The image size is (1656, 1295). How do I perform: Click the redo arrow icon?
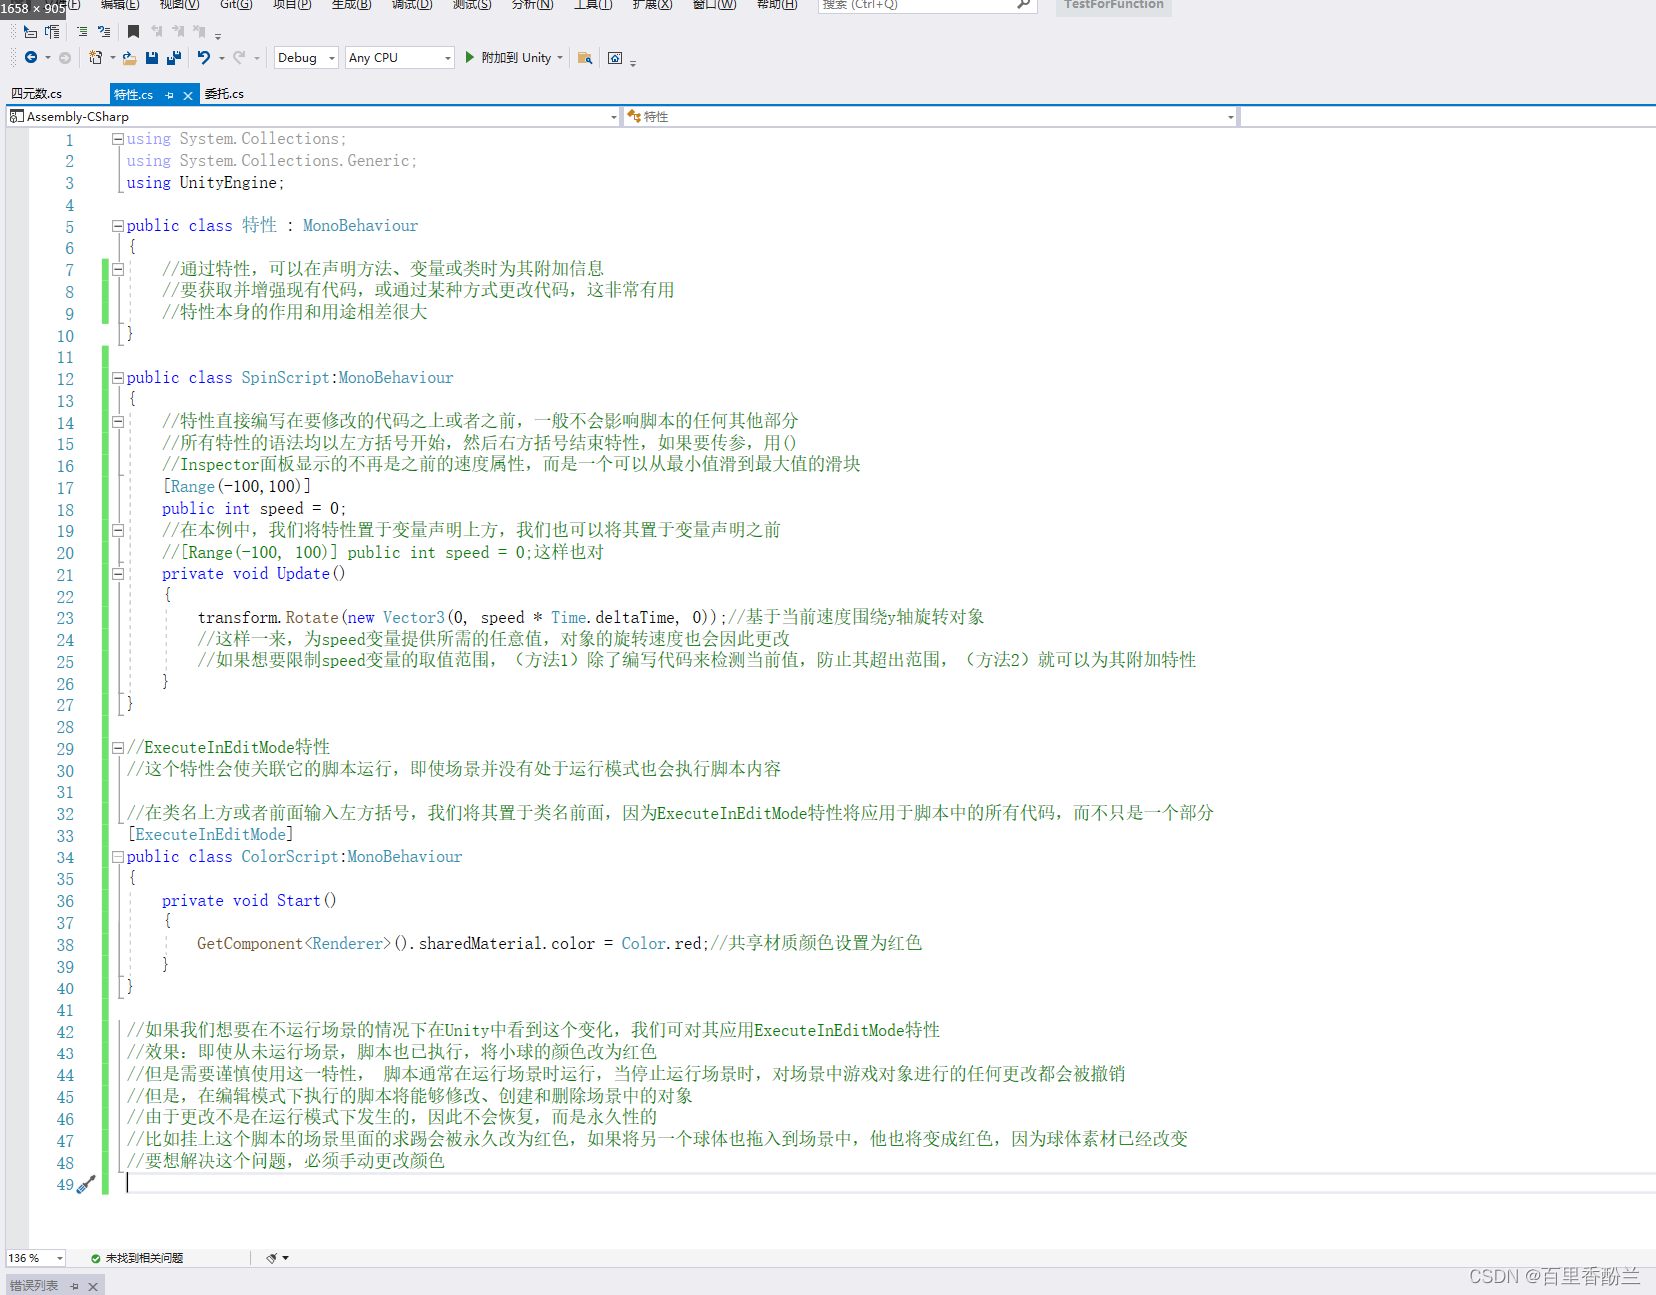click(239, 58)
